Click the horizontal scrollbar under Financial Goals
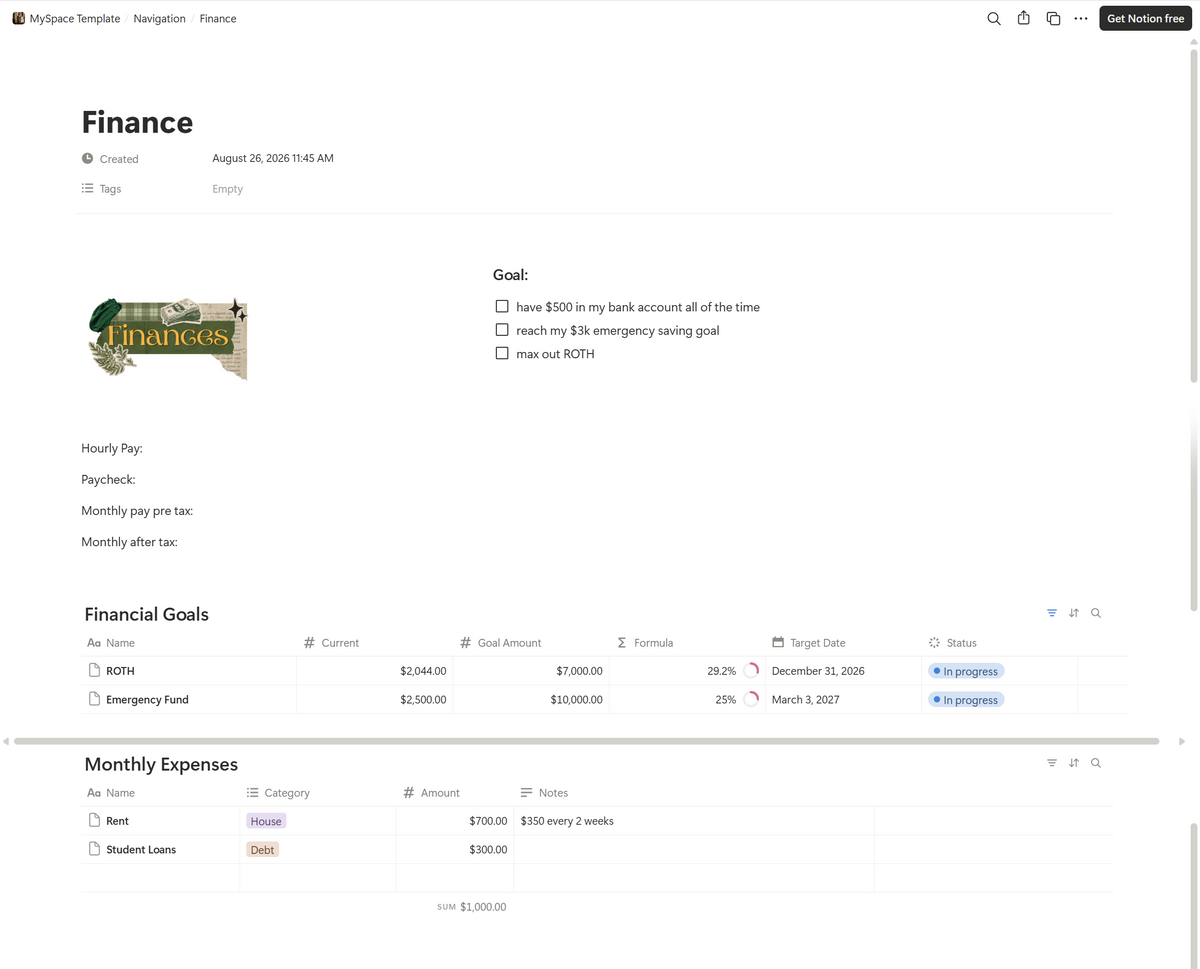This screenshot has width=1200, height=969. 586,741
